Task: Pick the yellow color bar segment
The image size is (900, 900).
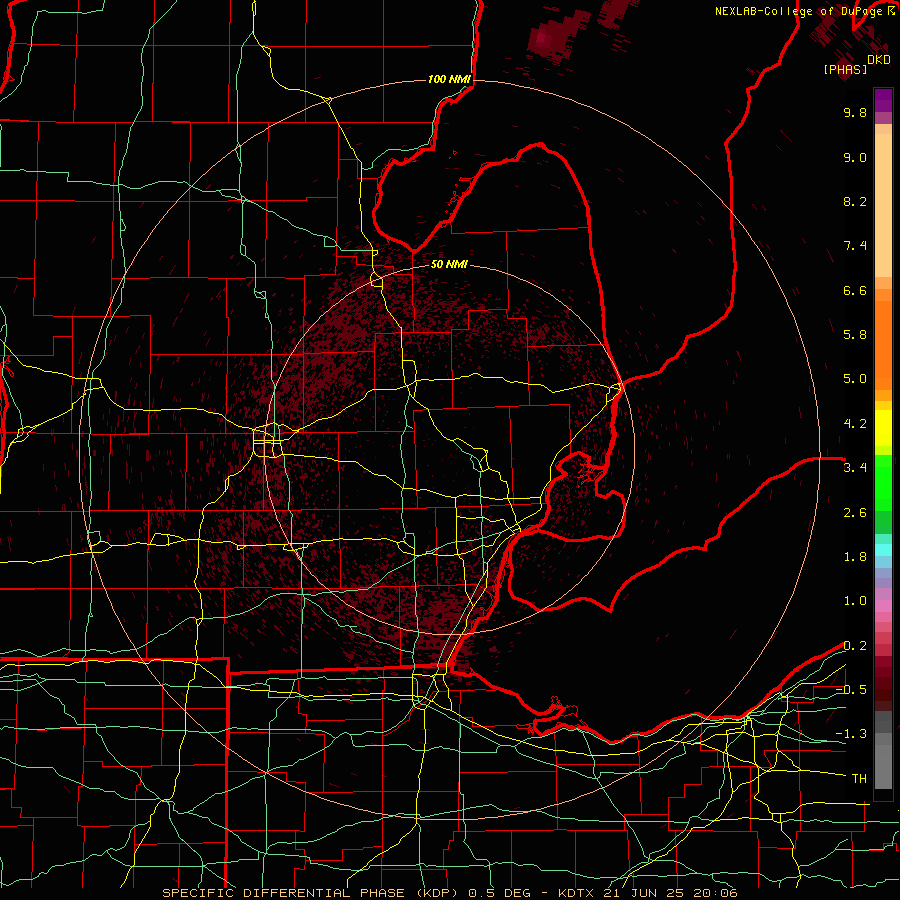Action: (883, 428)
